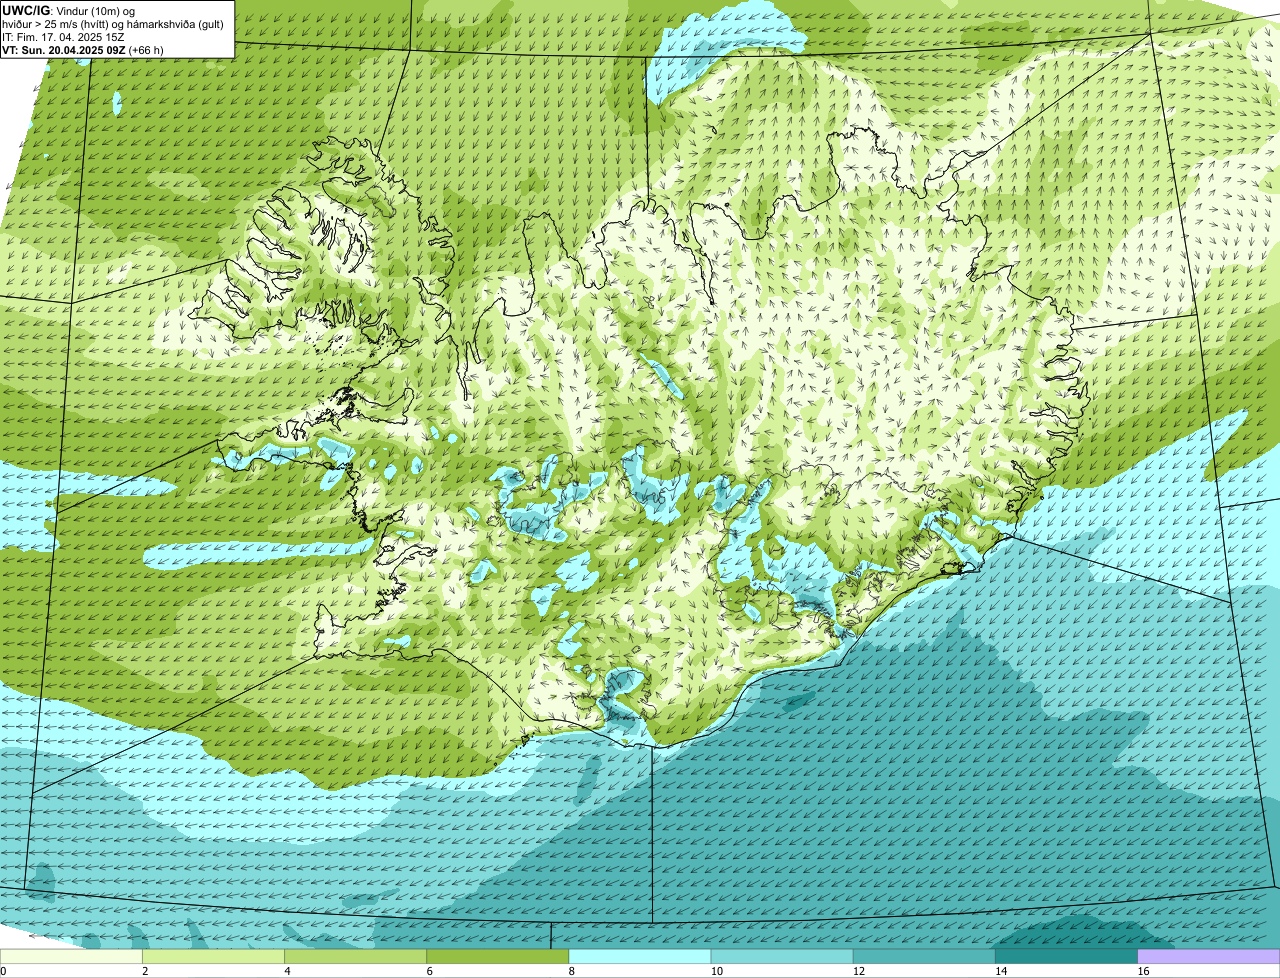The image size is (1280, 978).
Task: Click the "12" tick label on wind scale
Action: (x=858, y=971)
